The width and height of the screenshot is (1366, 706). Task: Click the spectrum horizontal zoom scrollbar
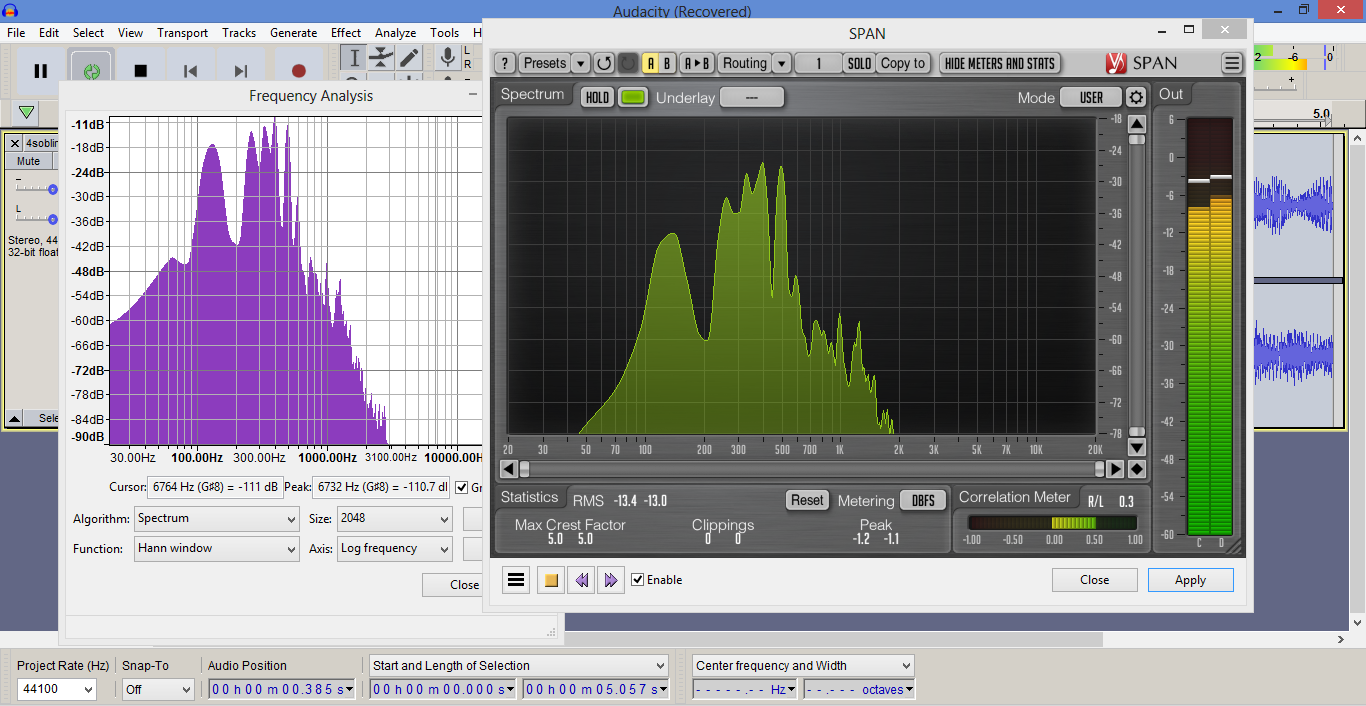pos(810,469)
